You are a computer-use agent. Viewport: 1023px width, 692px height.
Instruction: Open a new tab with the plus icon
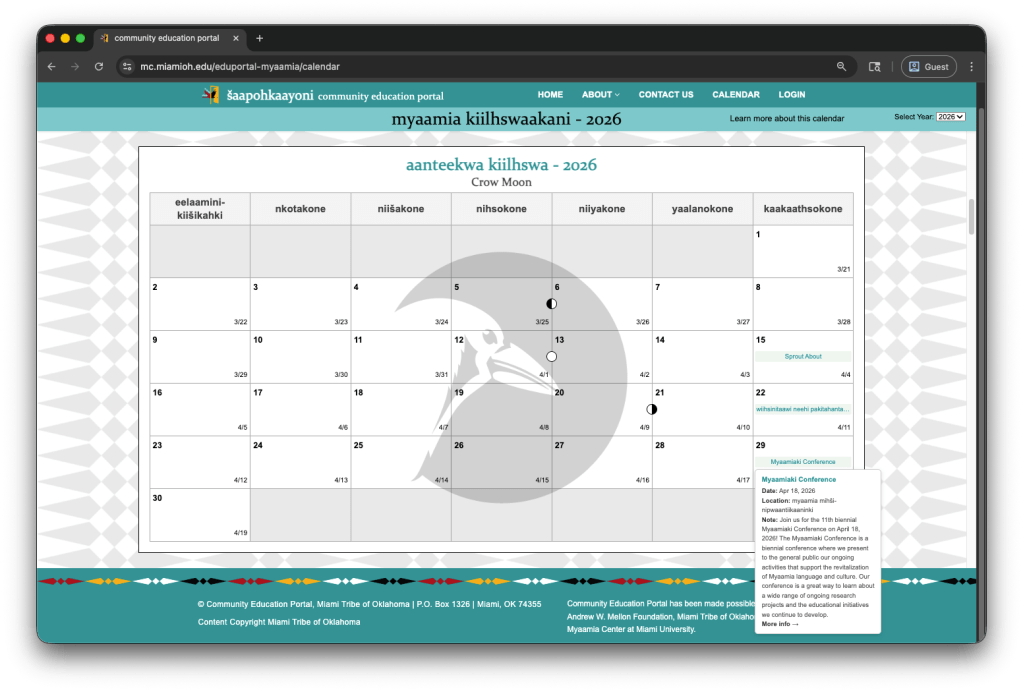click(x=259, y=38)
